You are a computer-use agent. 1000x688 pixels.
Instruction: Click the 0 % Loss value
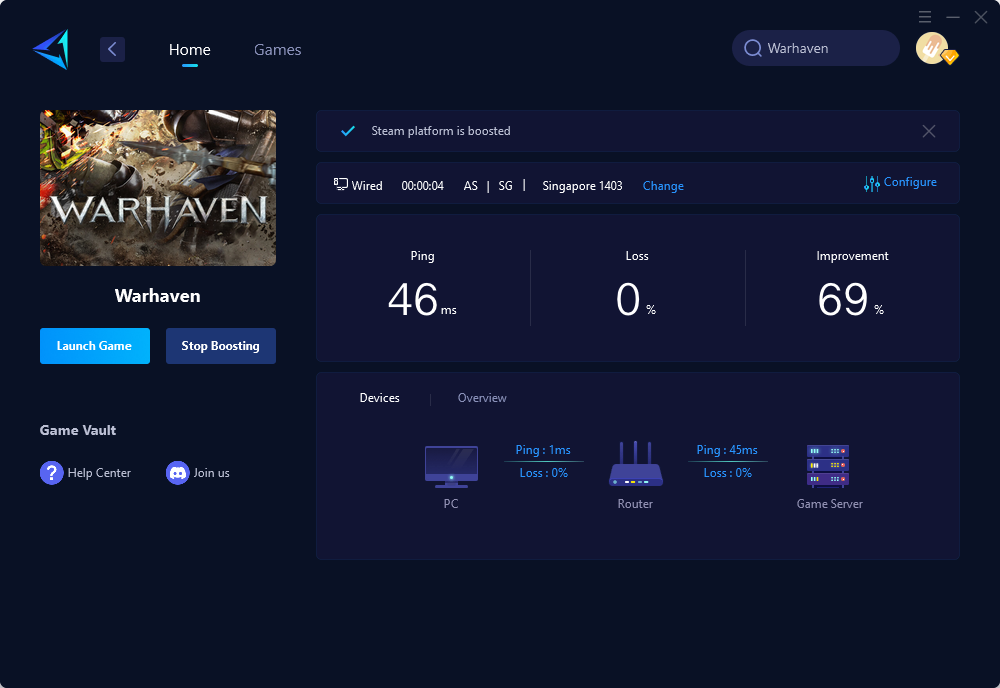click(x=636, y=300)
